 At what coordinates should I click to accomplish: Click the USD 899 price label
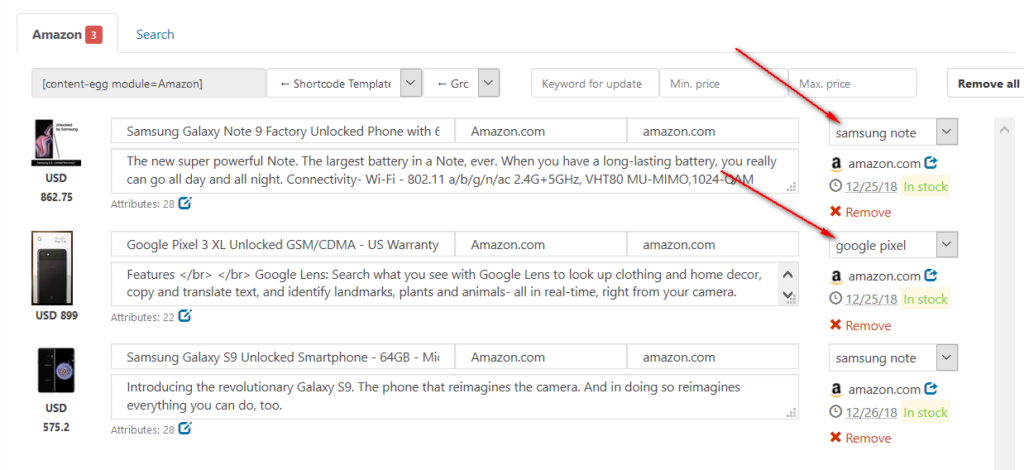pos(56,316)
